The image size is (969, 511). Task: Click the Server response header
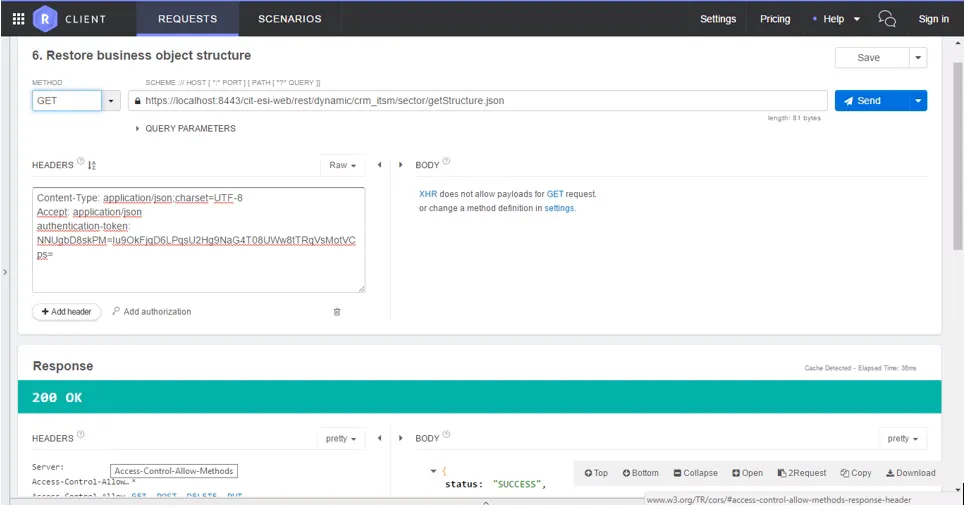(48, 469)
